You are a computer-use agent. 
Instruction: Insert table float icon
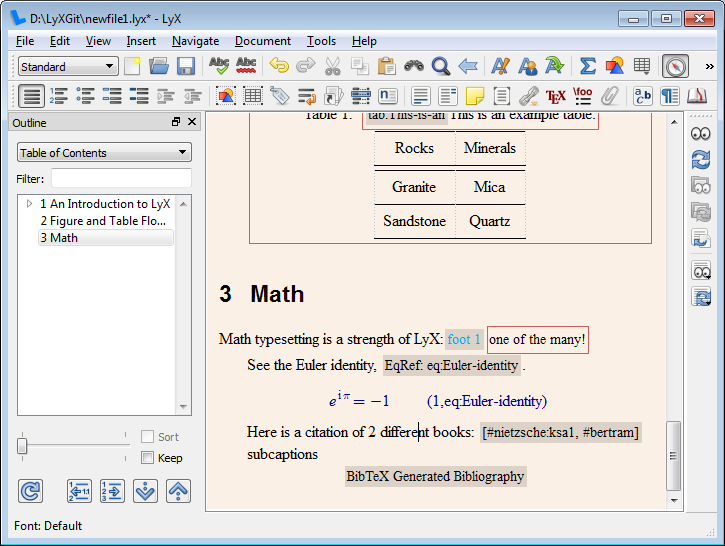click(x=252, y=96)
